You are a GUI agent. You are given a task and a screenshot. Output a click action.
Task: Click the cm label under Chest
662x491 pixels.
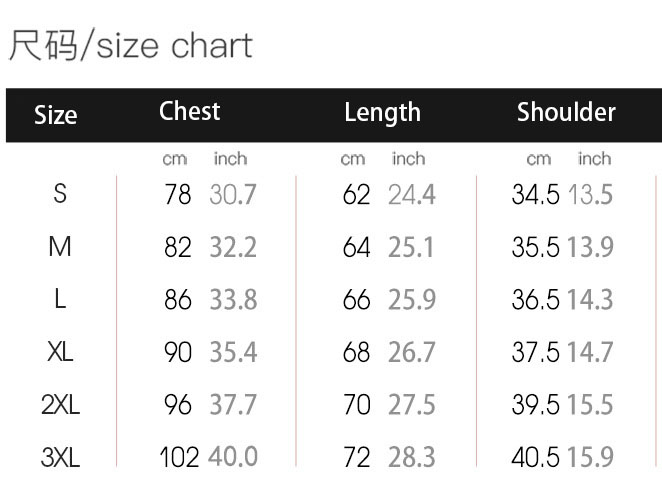point(175,159)
